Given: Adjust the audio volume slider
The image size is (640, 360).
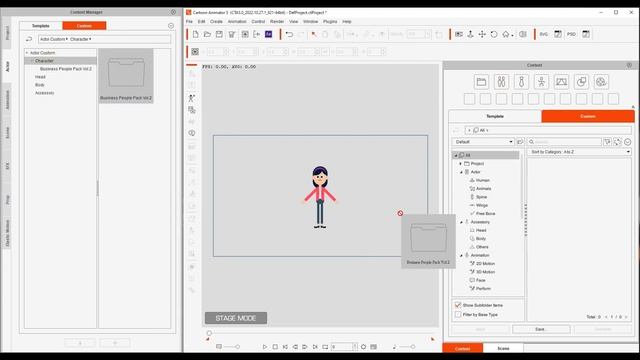Looking at the screenshot, I should 413,347.
